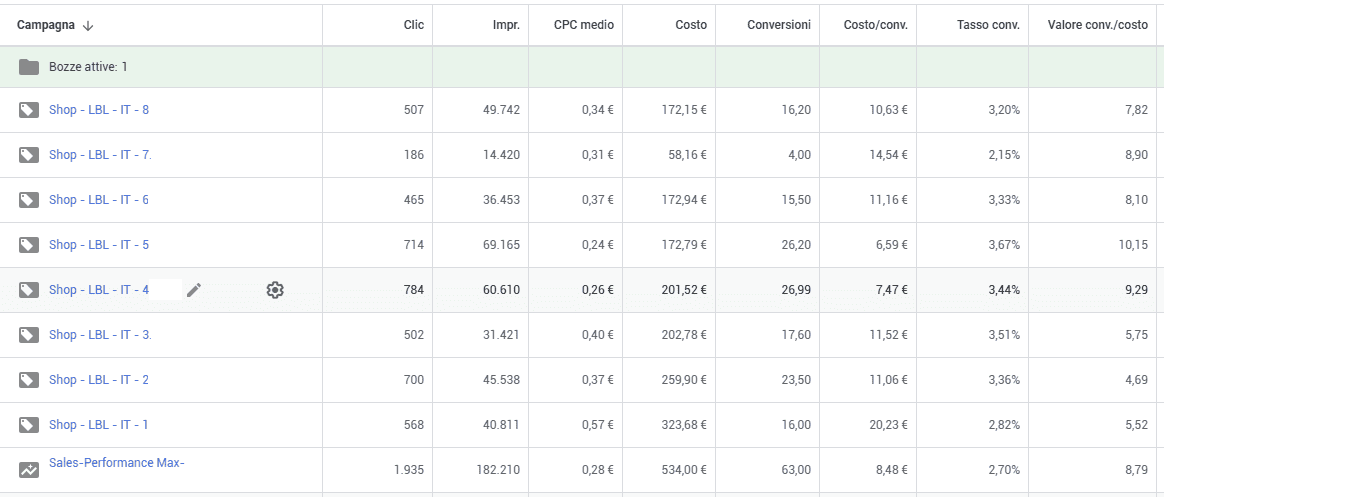This screenshot has height=497, width=1362.
Task: Open campaign Shop - LBL - IT - 3
Action: (100, 335)
